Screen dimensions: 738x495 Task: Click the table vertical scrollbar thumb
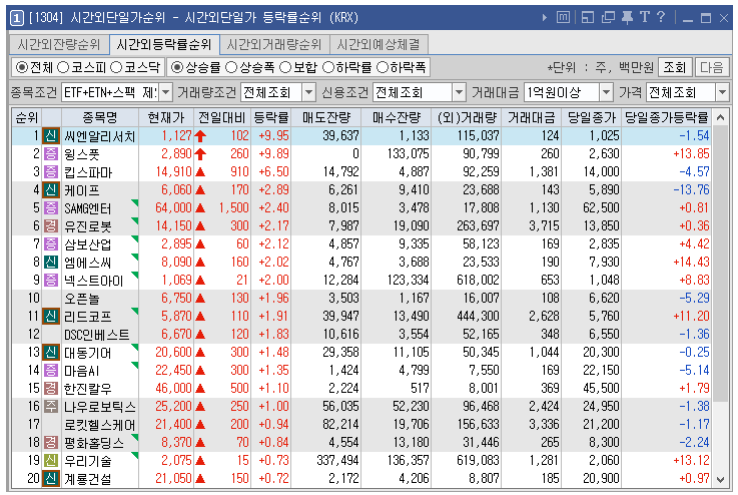click(720, 264)
